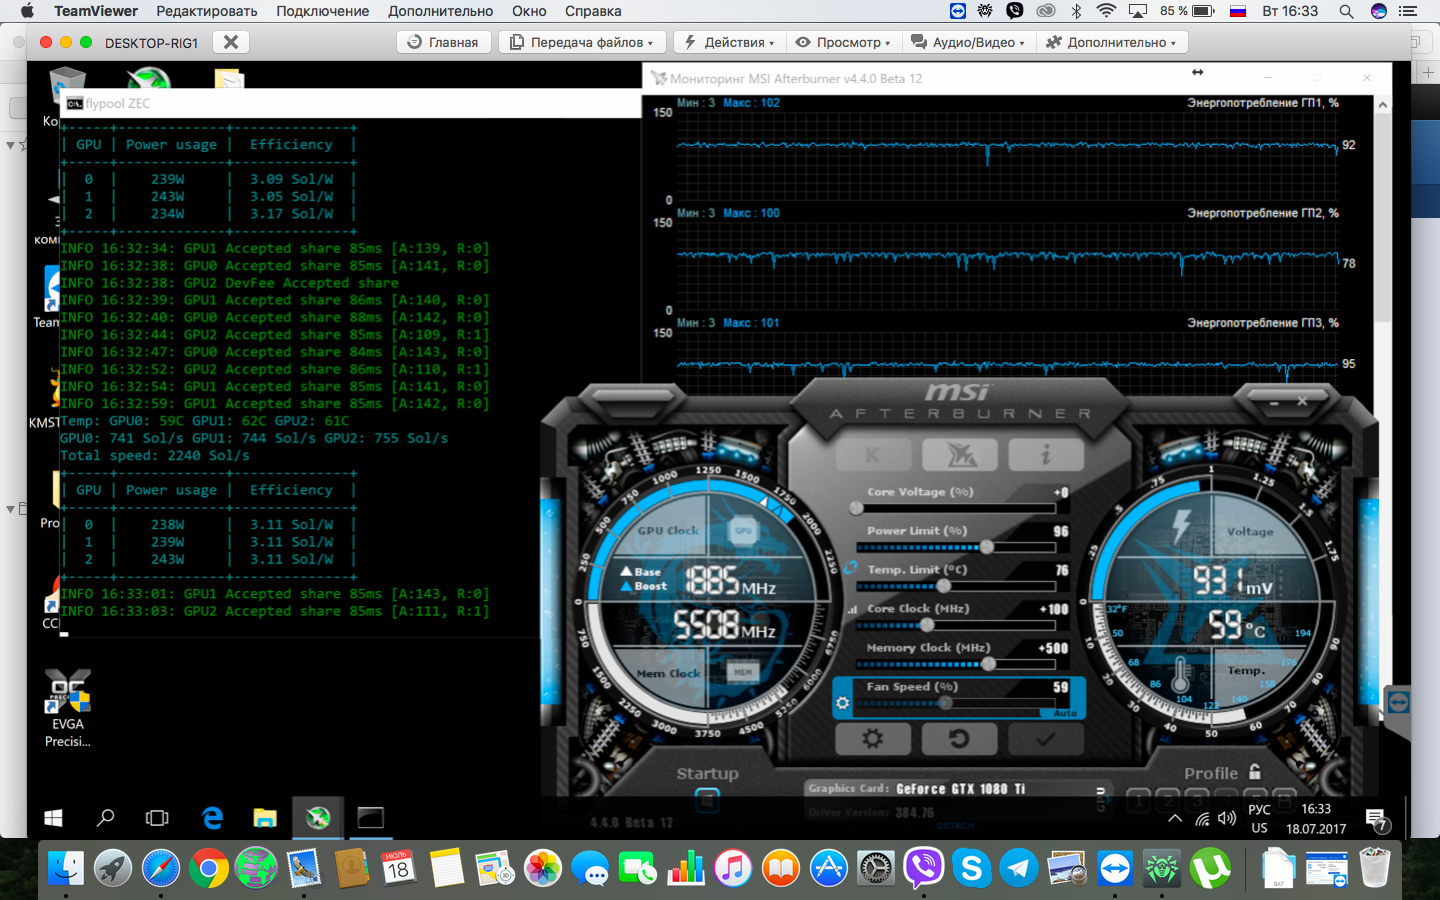Click the Afterburner info 'i' button
Screen dimensions: 1440x900
(x=1045, y=455)
